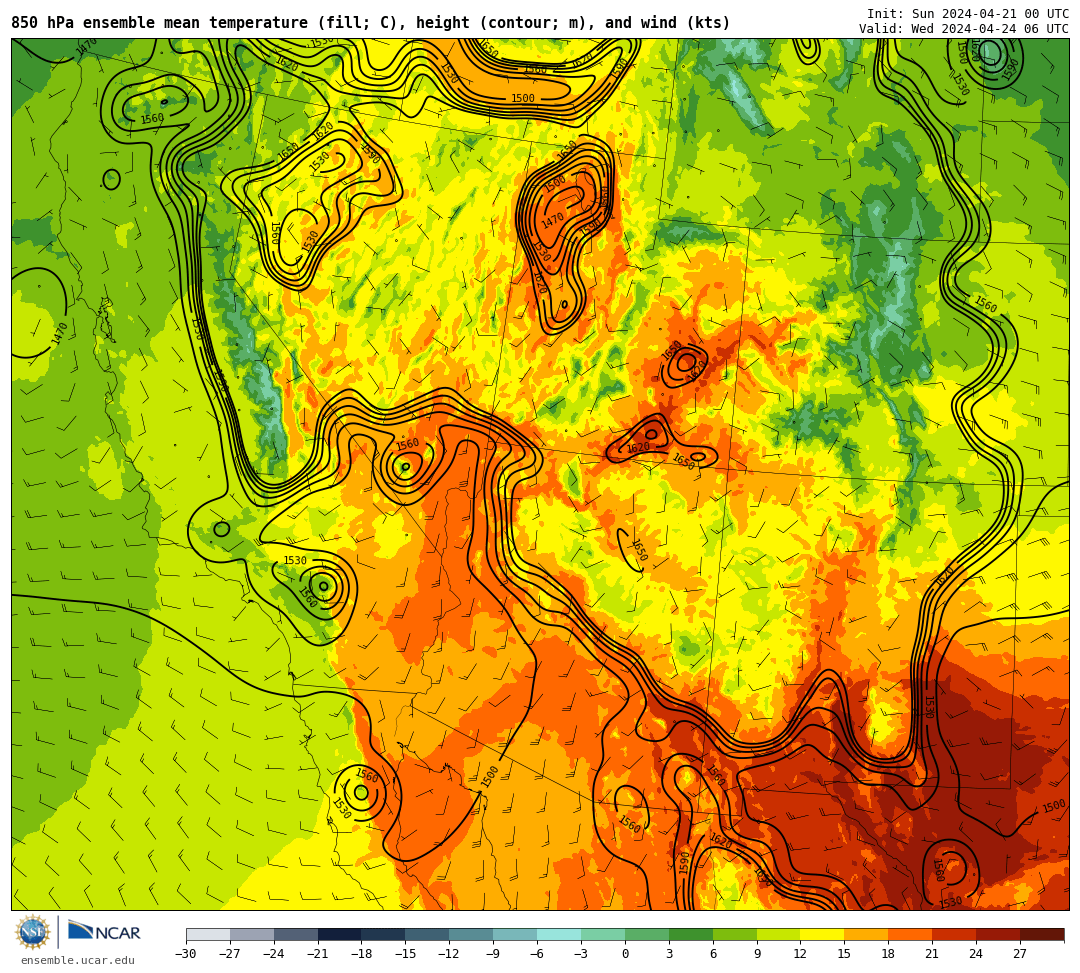Pick the aqua swatch between -6 and -3
Viewport: 1080px width, 973px height.
559,934
